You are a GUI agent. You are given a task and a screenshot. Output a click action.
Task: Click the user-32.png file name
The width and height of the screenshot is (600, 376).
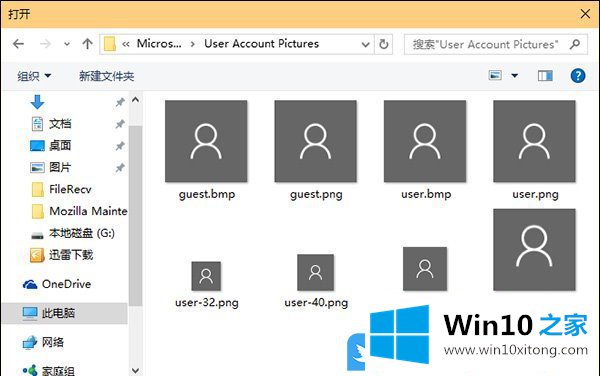tap(207, 303)
